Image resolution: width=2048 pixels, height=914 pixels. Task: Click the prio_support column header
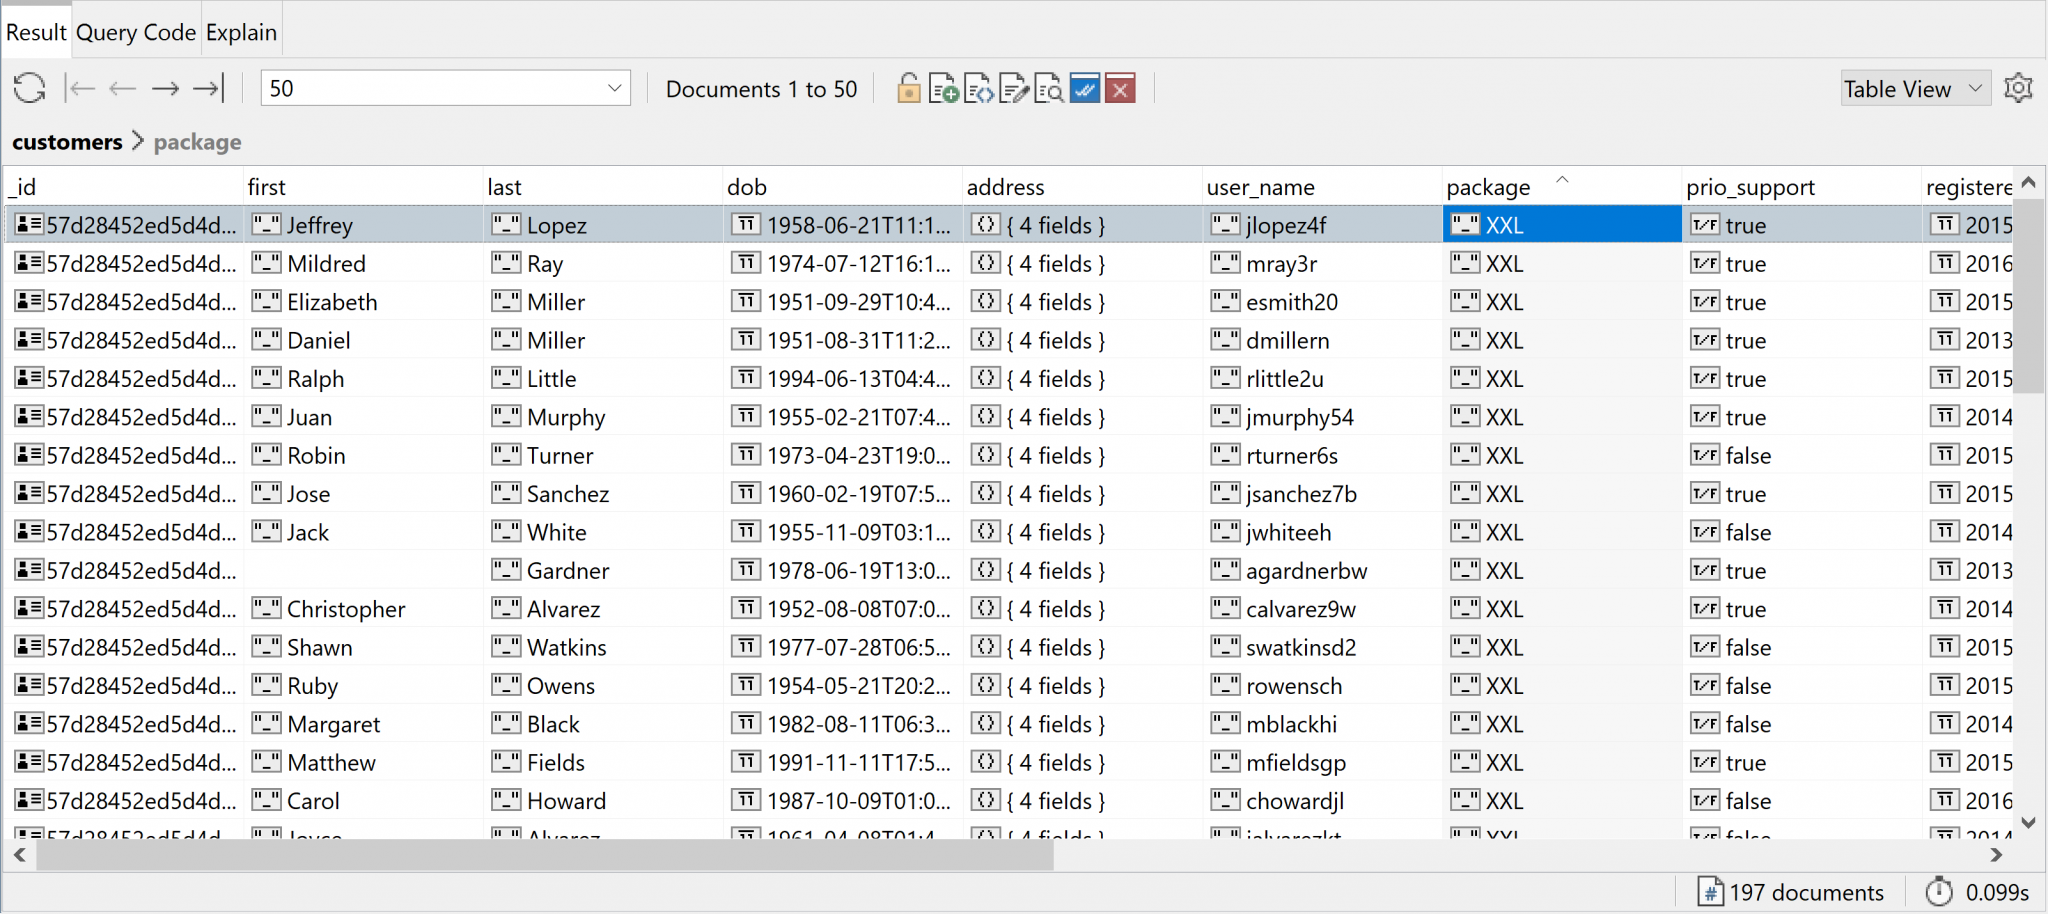tap(1750, 187)
